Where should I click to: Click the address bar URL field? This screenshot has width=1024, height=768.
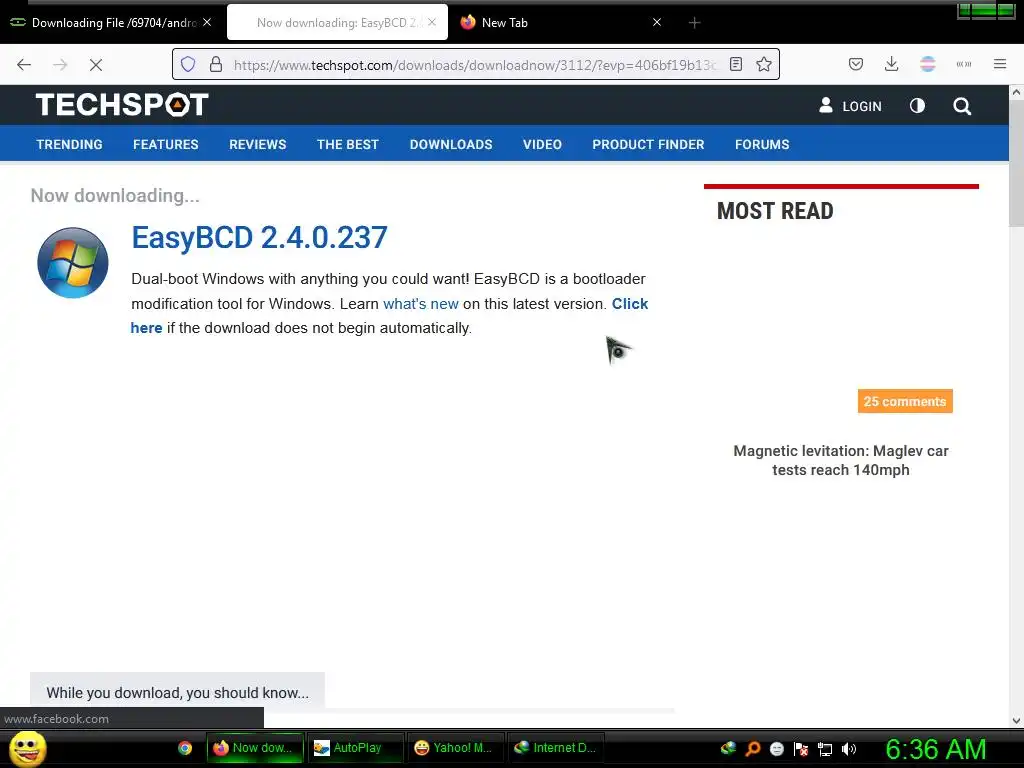pyautogui.click(x=475, y=65)
